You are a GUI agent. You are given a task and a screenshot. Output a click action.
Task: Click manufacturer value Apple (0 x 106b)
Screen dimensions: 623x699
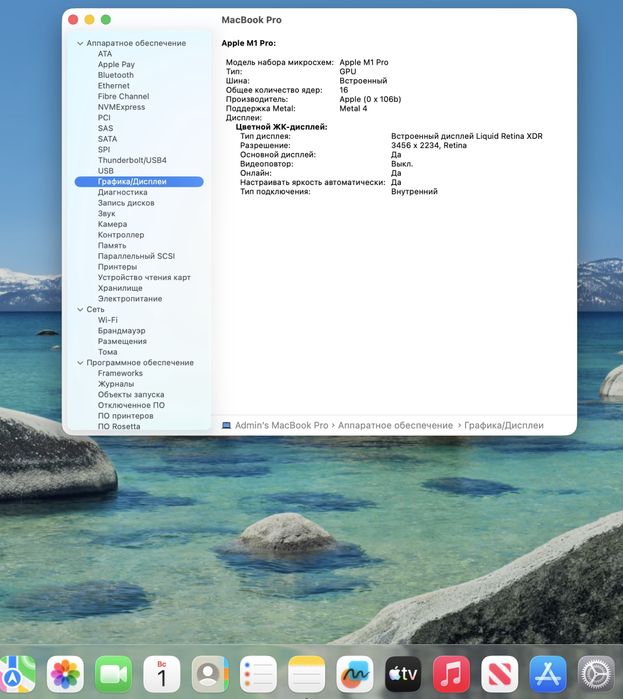[x=370, y=99]
